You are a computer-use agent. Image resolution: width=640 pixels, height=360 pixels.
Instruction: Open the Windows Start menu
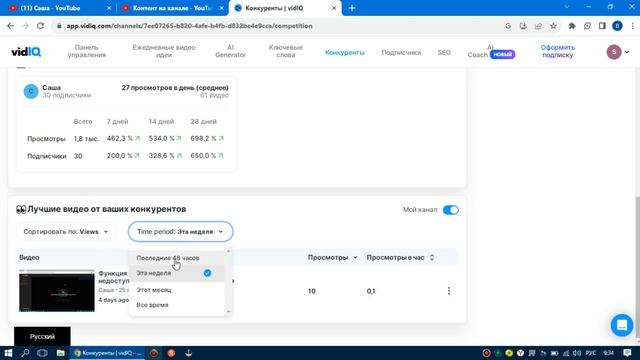pos(8,353)
